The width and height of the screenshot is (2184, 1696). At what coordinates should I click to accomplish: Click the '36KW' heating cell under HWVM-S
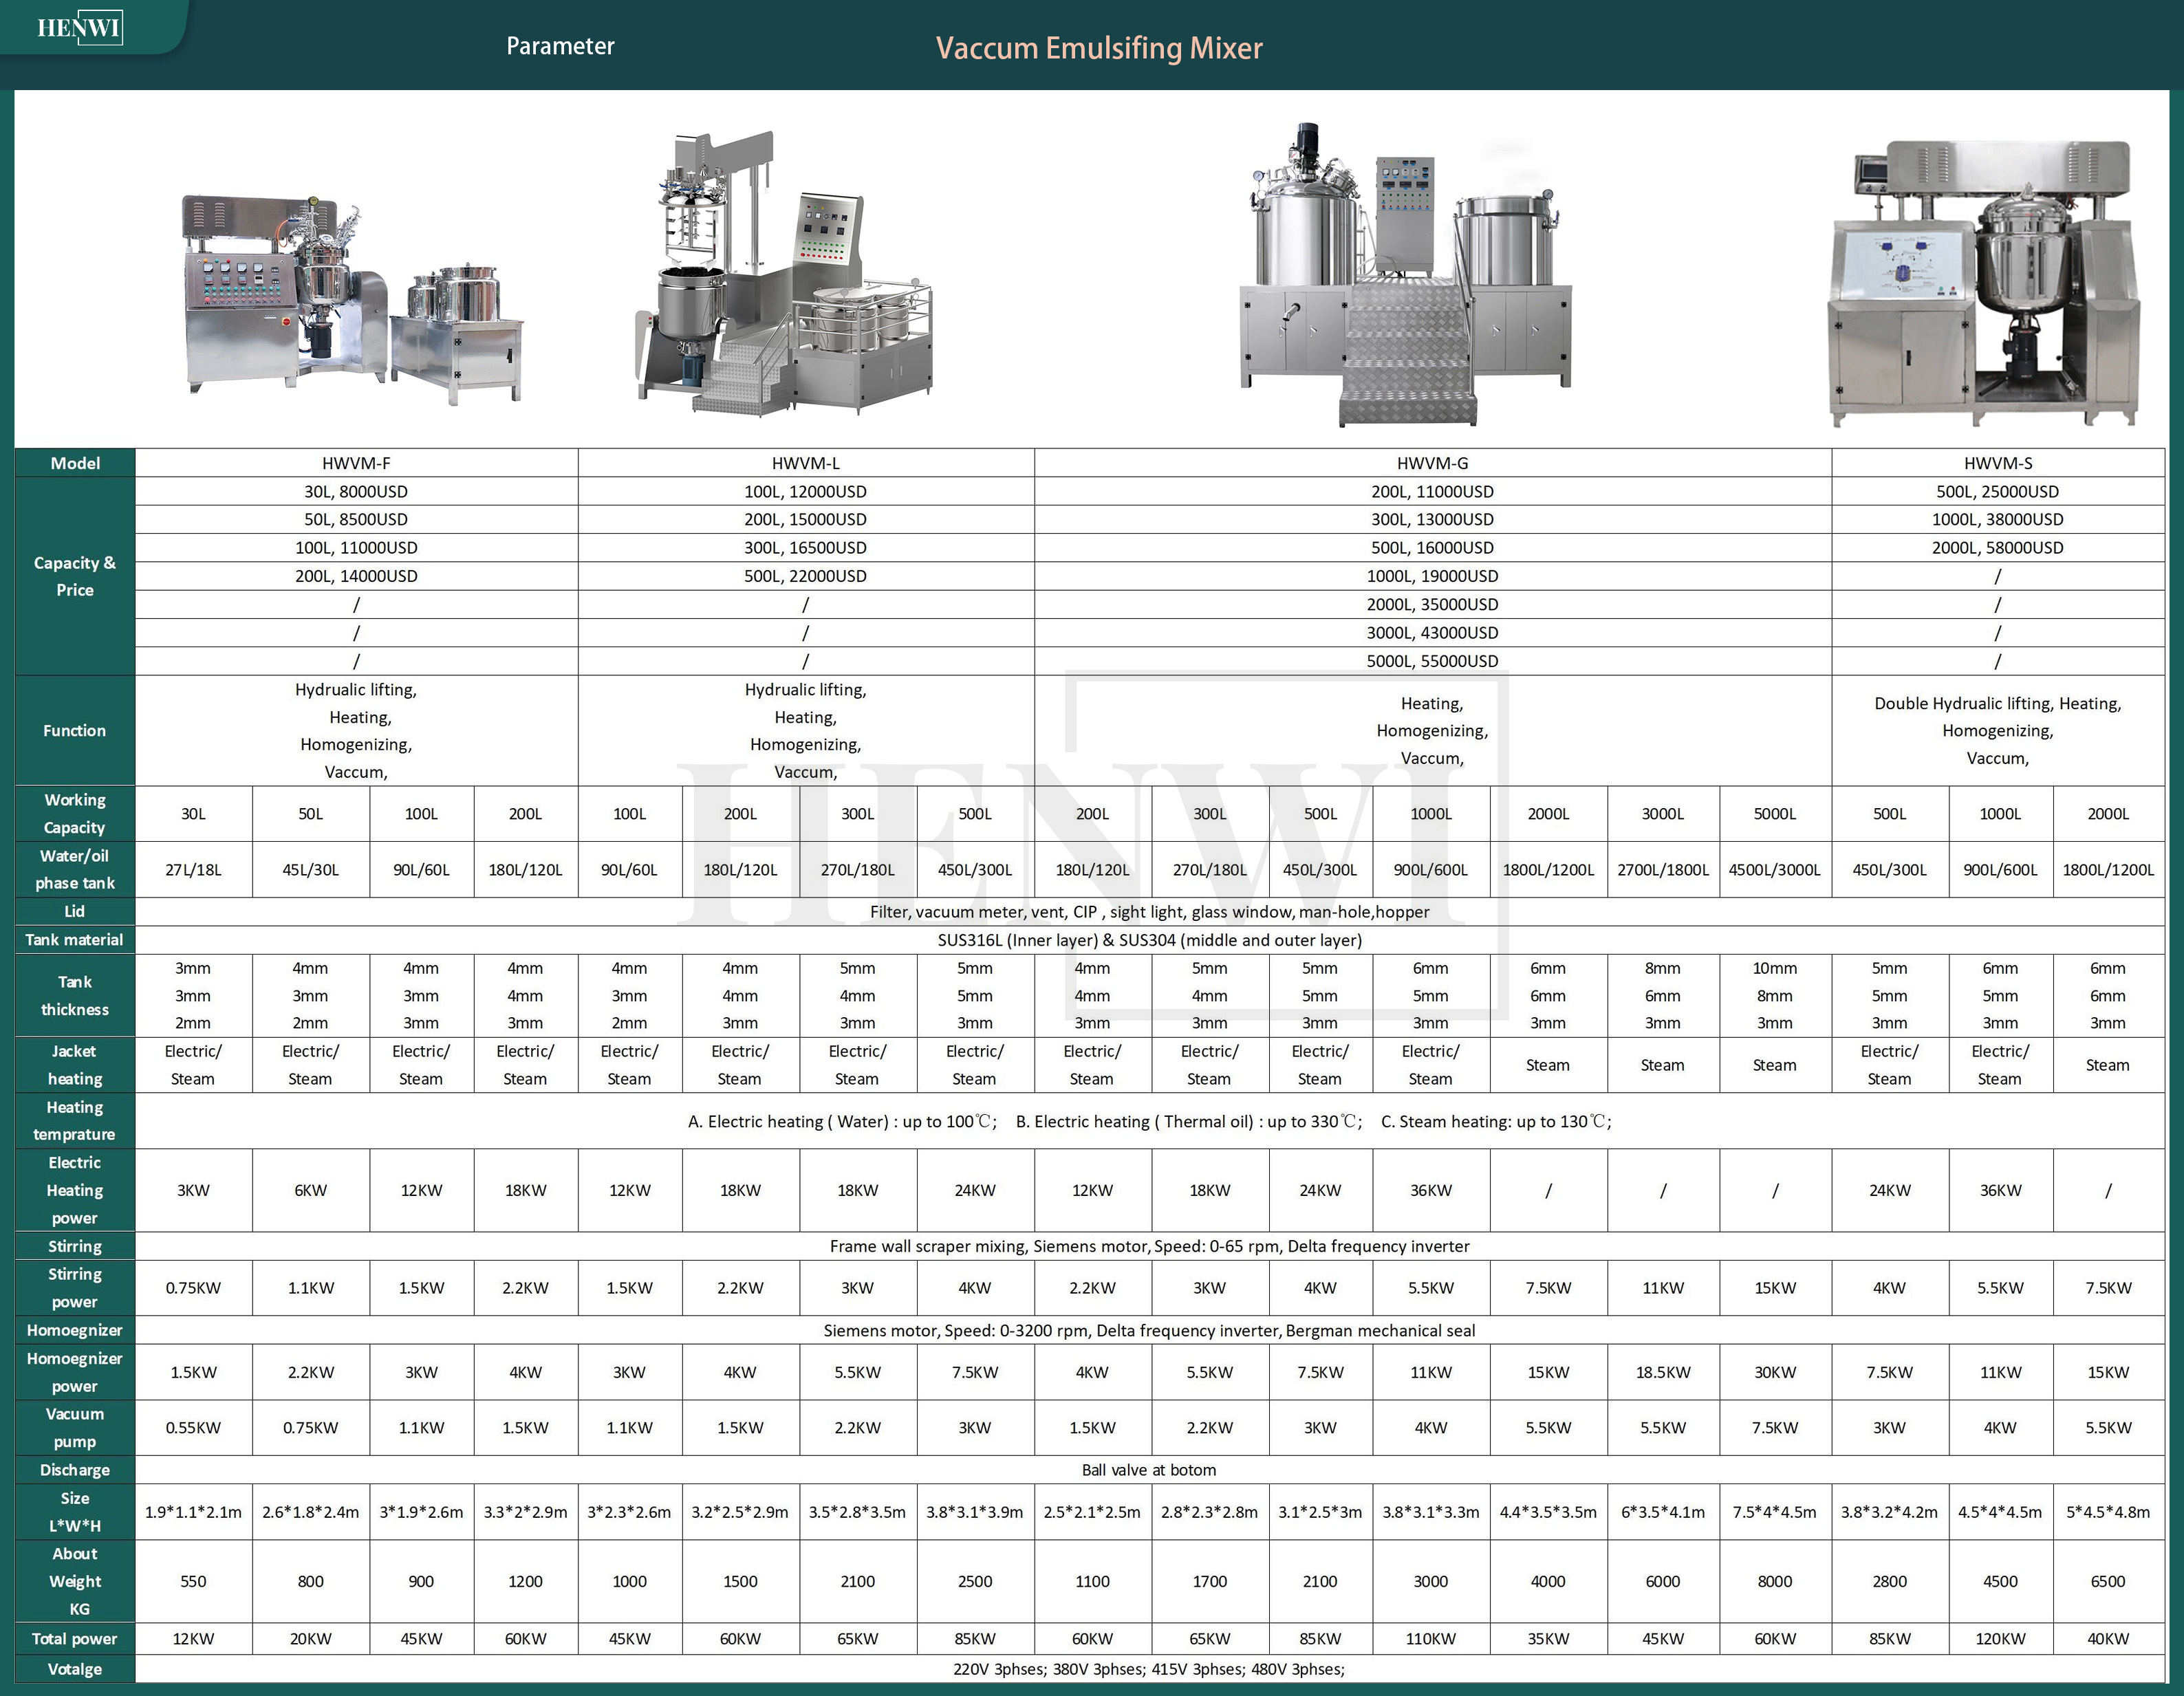tap(2000, 1190)
